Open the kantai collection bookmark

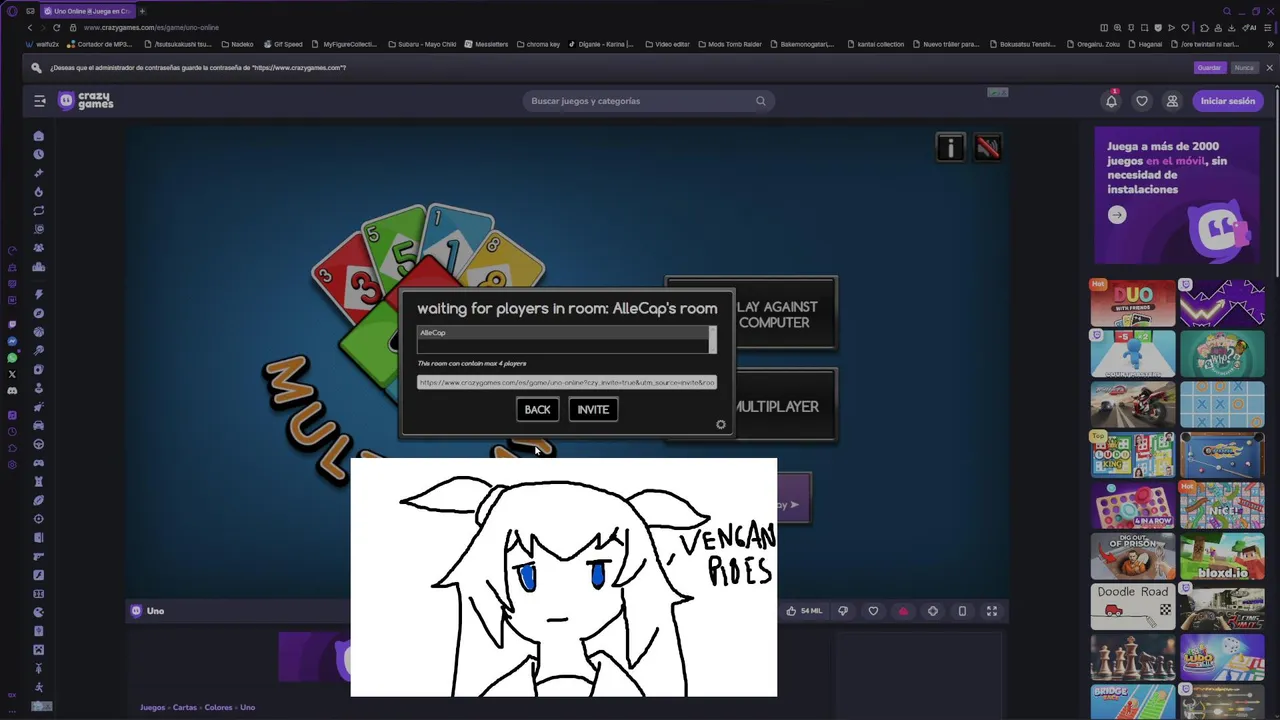875,44
